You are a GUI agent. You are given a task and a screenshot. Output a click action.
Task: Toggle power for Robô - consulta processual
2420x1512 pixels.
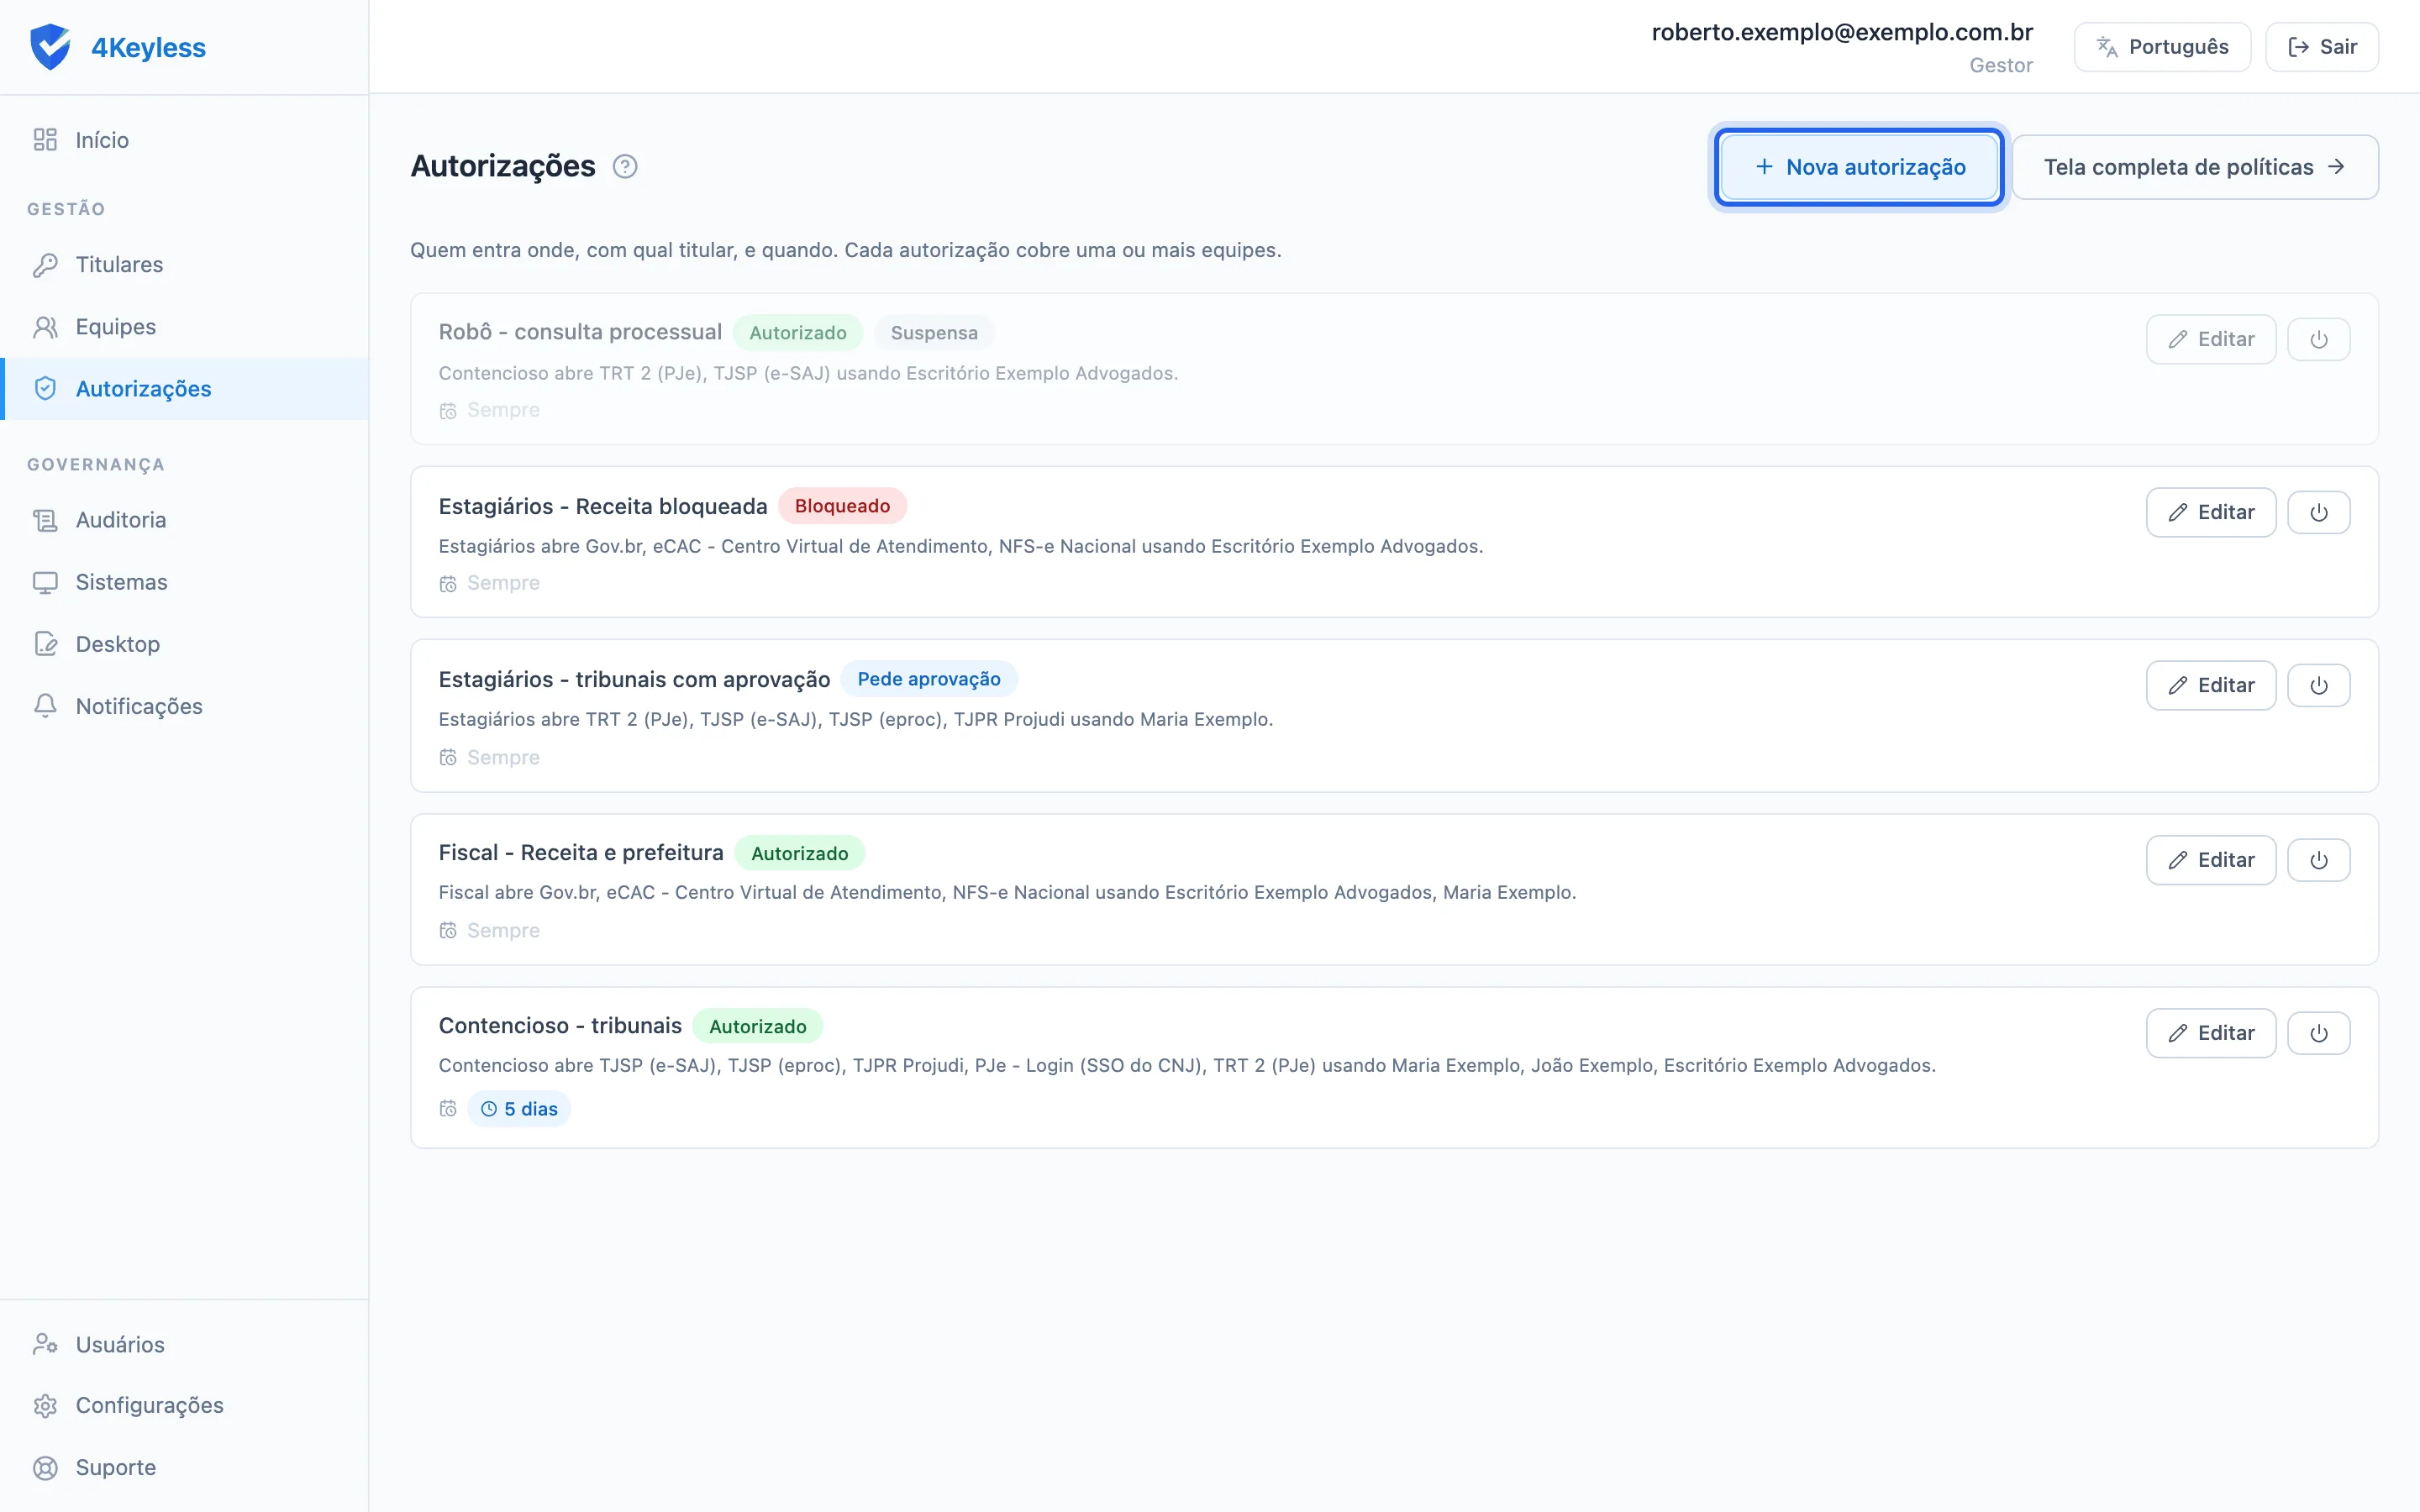pyautogui.click(x=2318, y=339)
